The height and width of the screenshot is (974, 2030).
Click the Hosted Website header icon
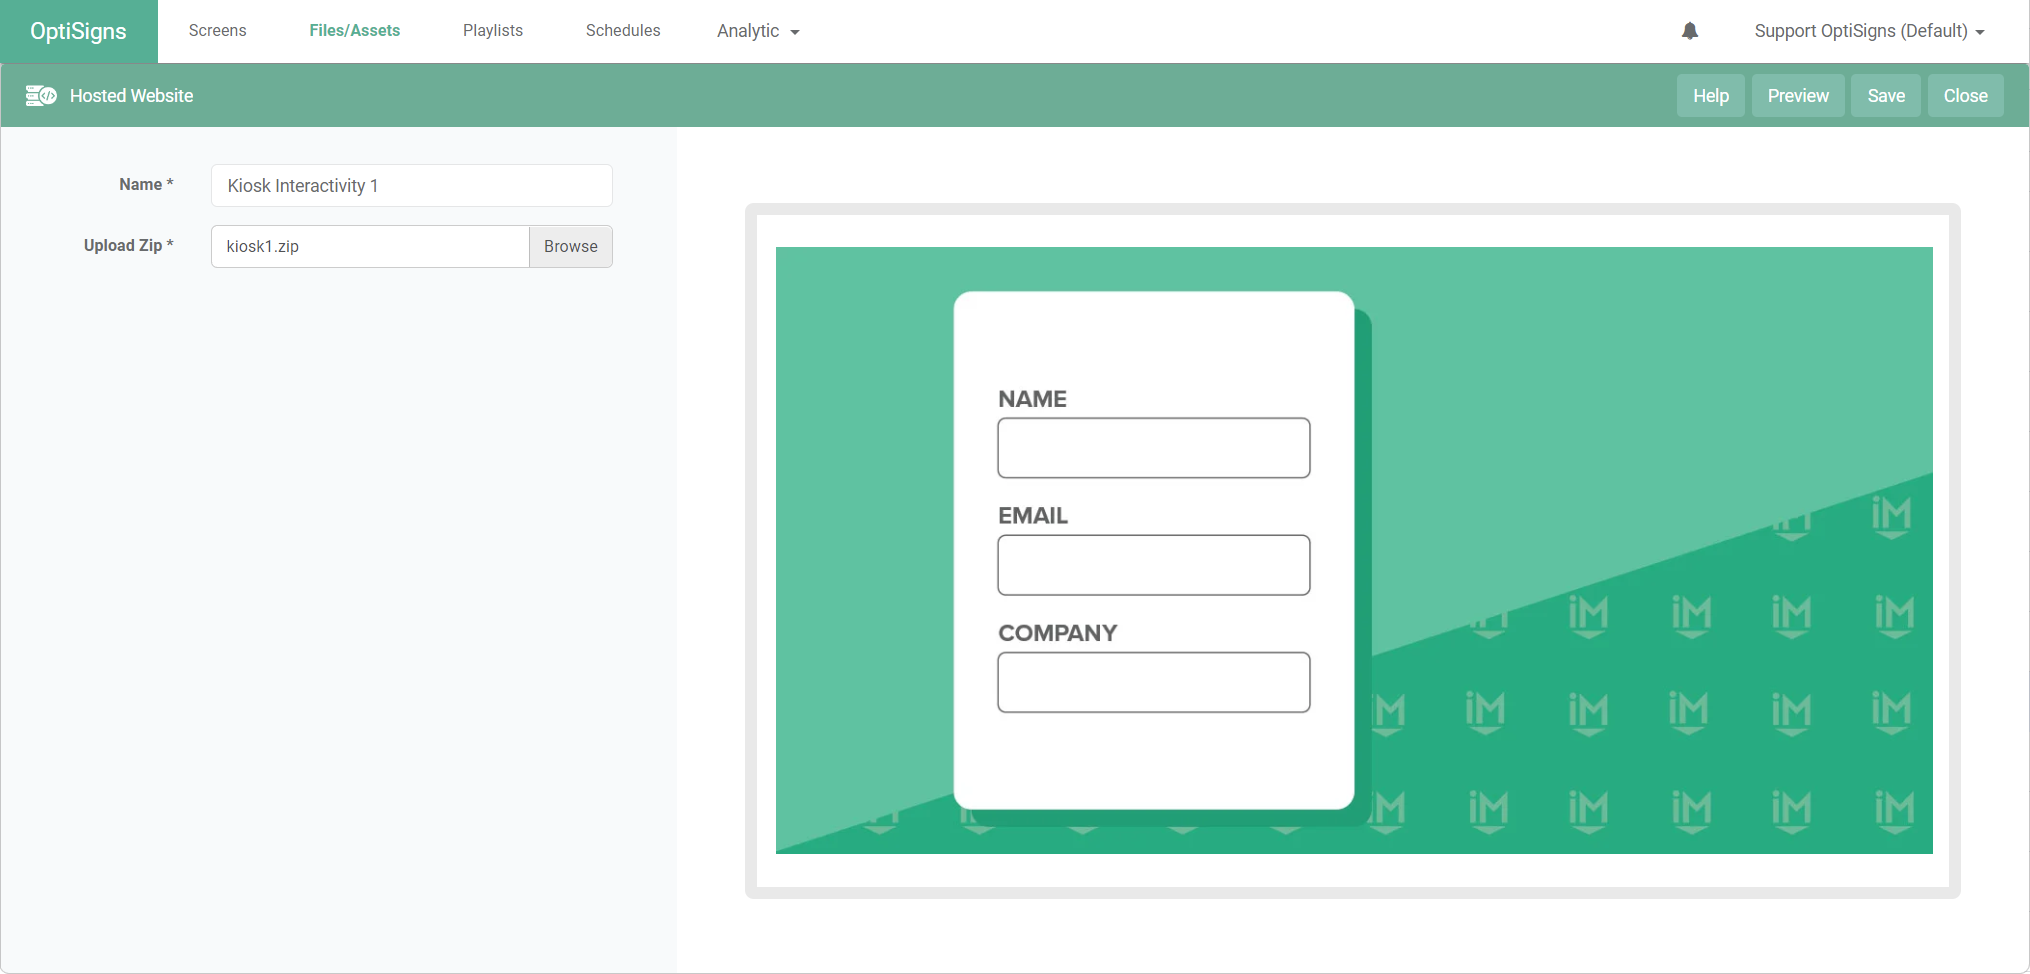pyautogui.click(x=41, y=96)
